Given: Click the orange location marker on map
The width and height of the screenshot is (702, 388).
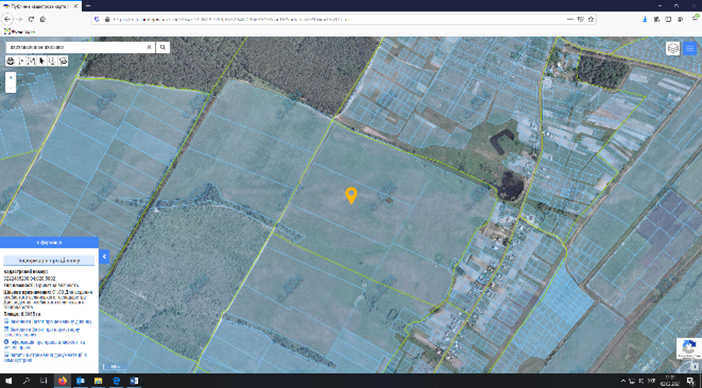Looking at the screenshot, I should click(351, 196).
